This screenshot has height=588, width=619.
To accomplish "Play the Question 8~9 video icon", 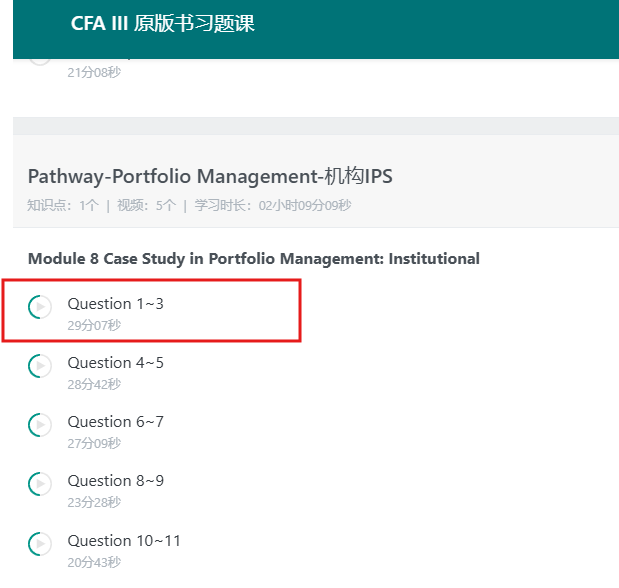I will tap(40, 484).
